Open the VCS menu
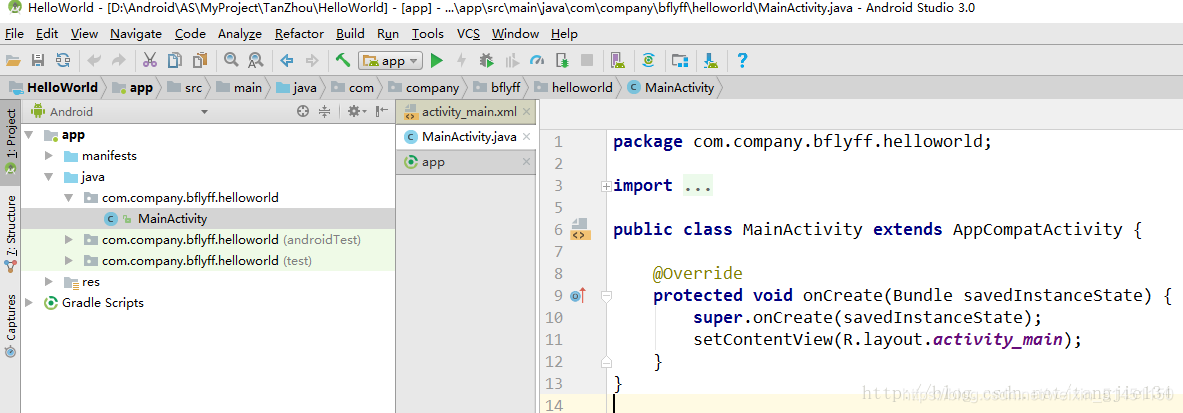Image resolution: width=1183 pixels, height=413 pixels. click(x=468, y=34)
